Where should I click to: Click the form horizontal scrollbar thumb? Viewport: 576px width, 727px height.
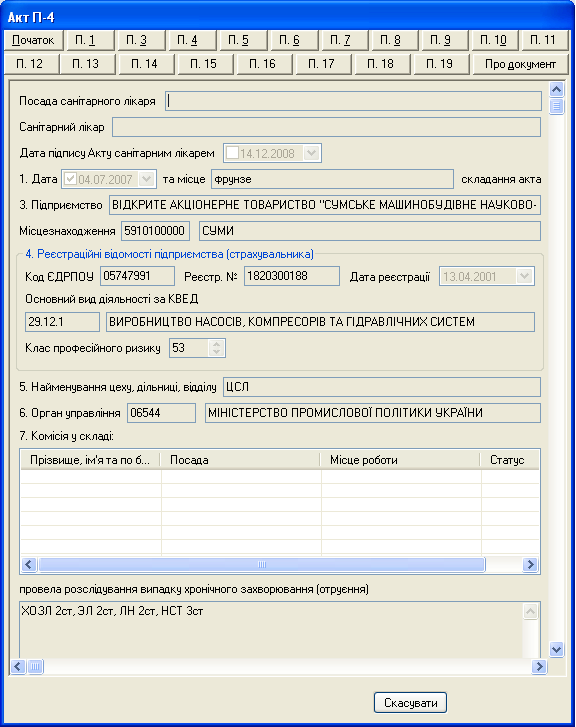35,667
